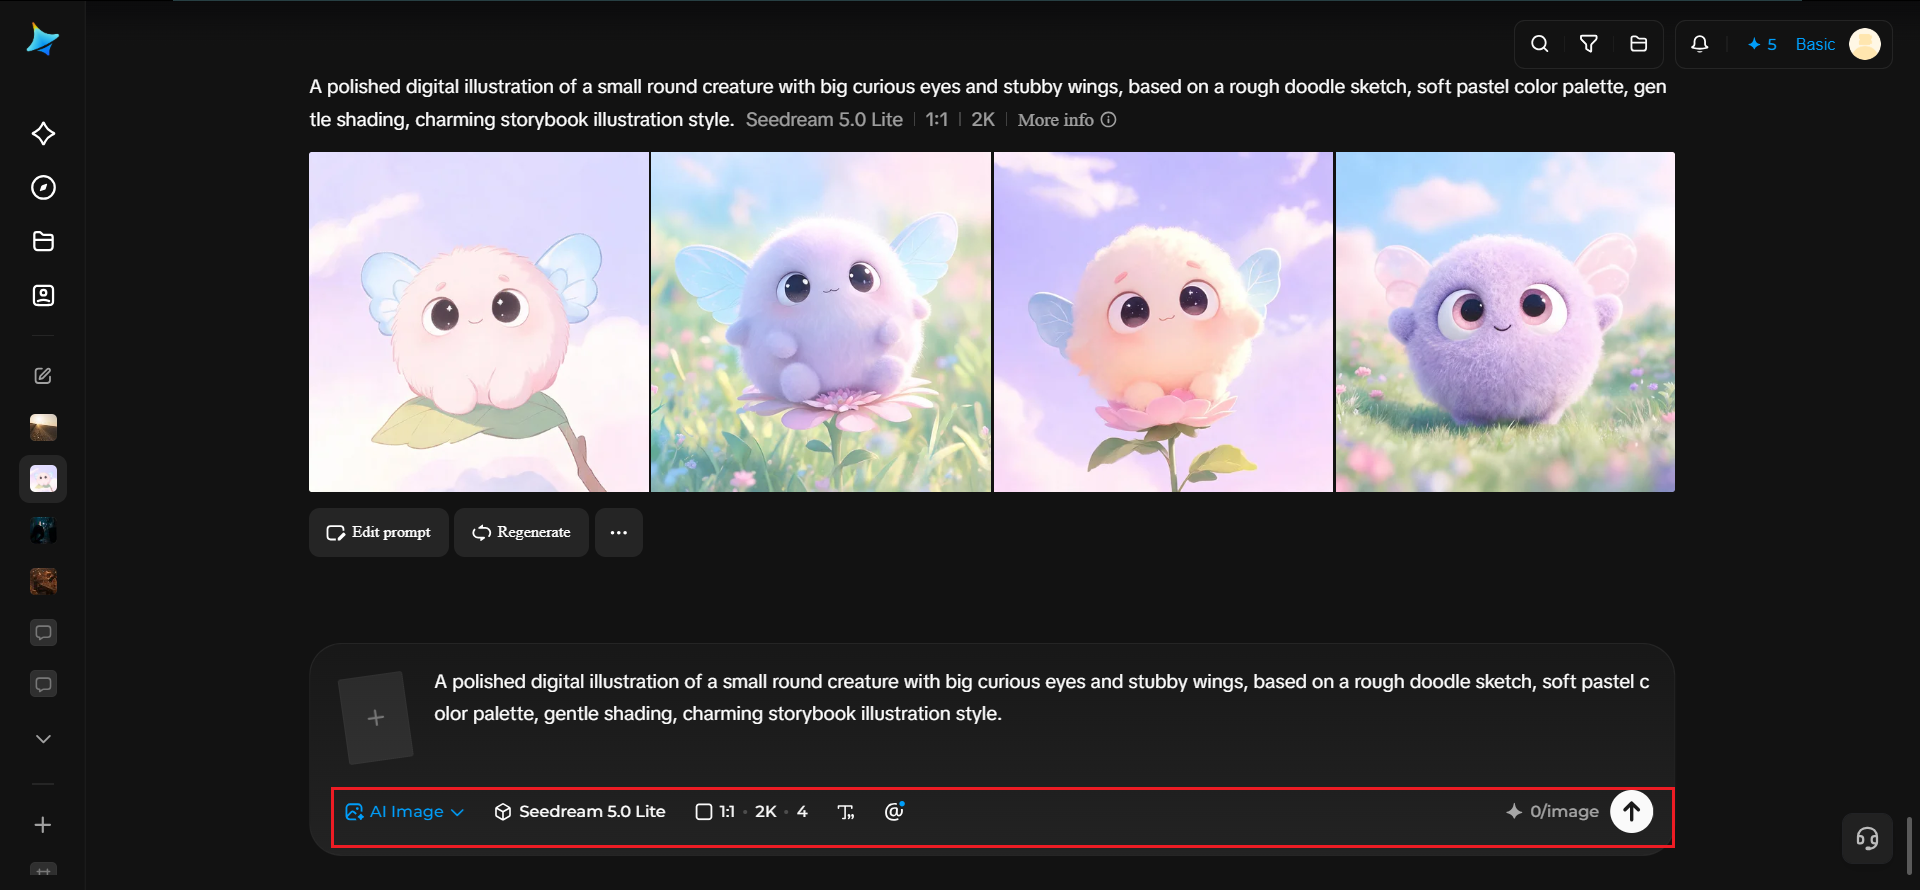Open the dark blue session thumbnail

(43, 530)
